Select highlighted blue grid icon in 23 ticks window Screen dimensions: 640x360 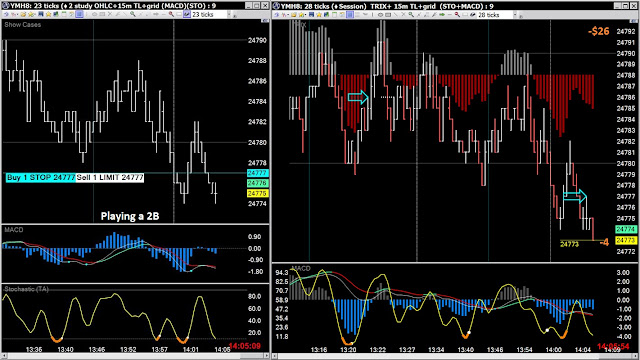(79, 14)
